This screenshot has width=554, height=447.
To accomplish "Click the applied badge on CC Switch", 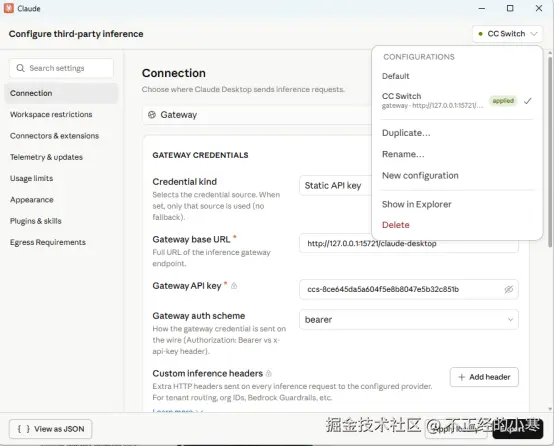I will point(503,101).
